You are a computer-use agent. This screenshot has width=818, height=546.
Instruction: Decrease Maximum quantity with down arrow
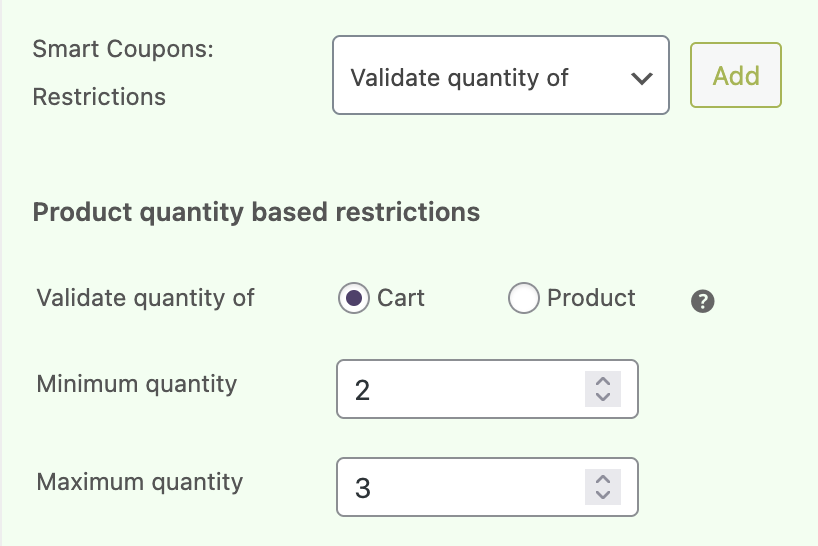pyautogui.click(x=602, y=495)
